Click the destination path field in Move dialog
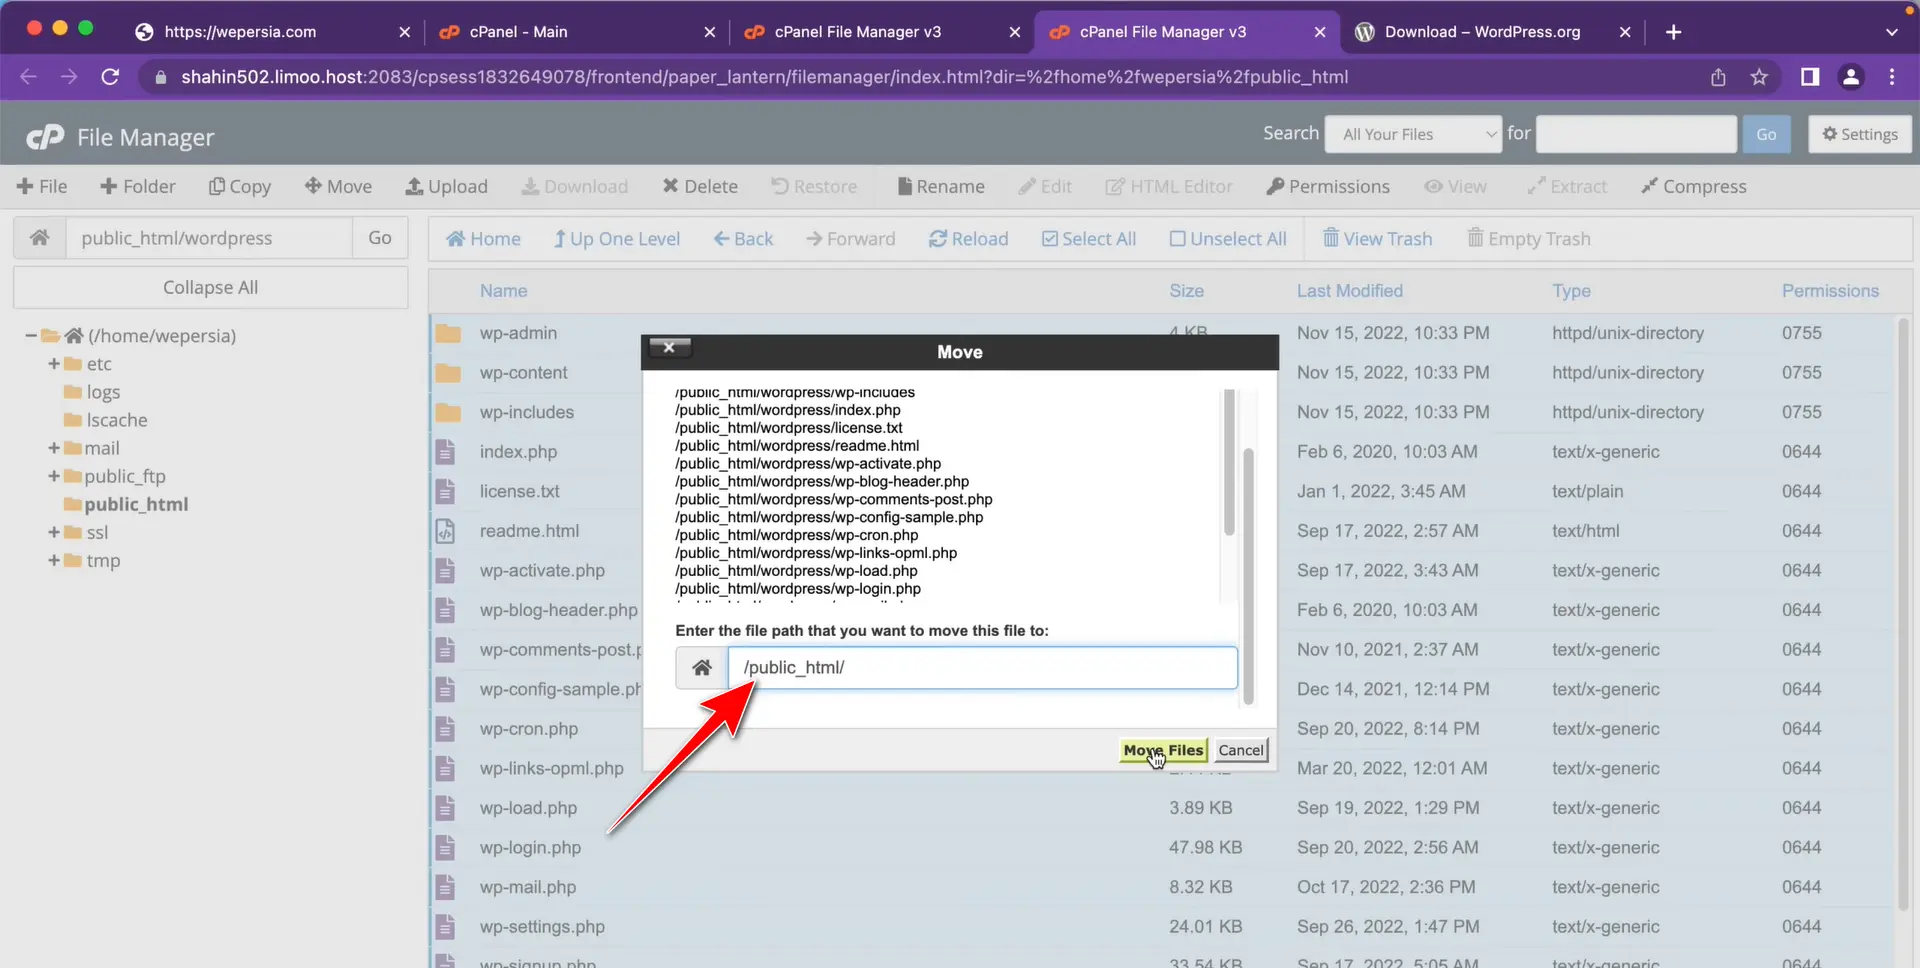 click(983, 667)
